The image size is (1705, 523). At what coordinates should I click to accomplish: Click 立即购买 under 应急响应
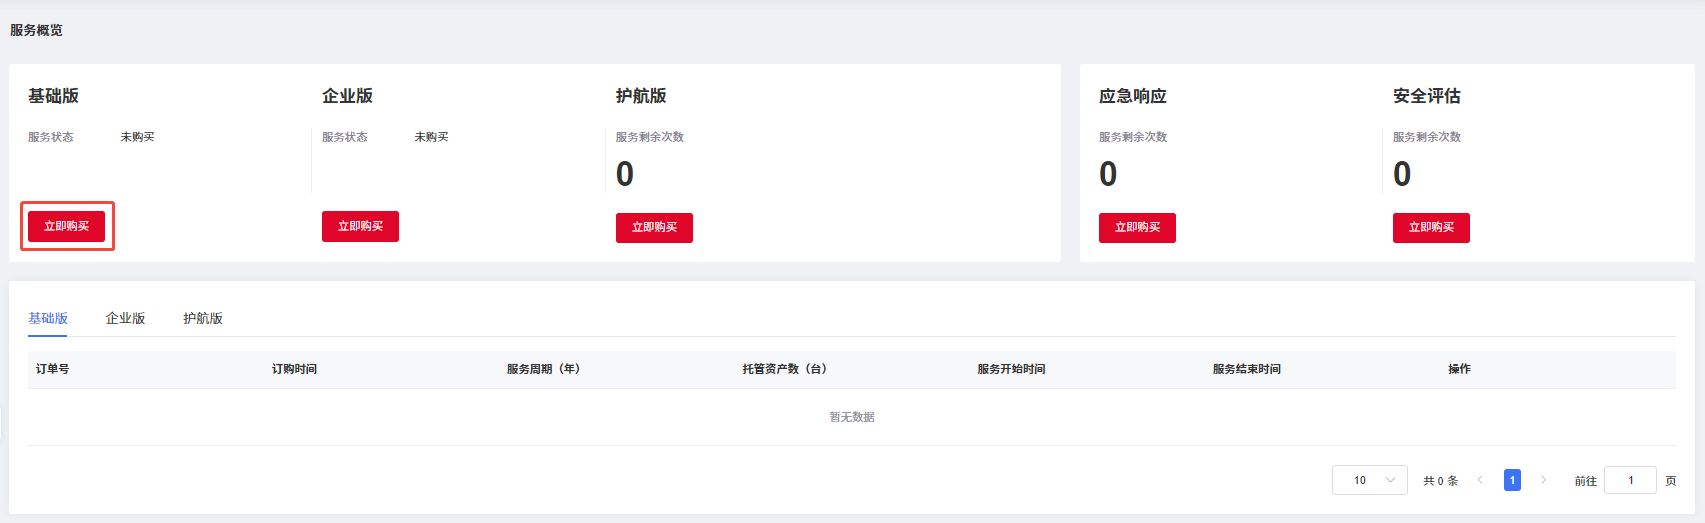(x=1137, y=228)
